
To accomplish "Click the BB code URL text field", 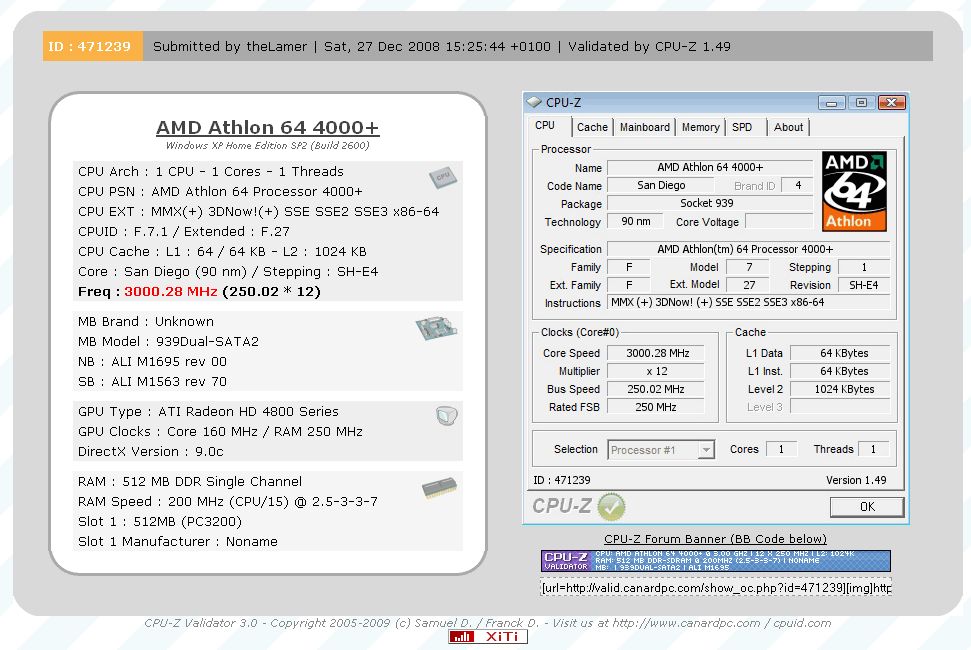I will (716, 587).
